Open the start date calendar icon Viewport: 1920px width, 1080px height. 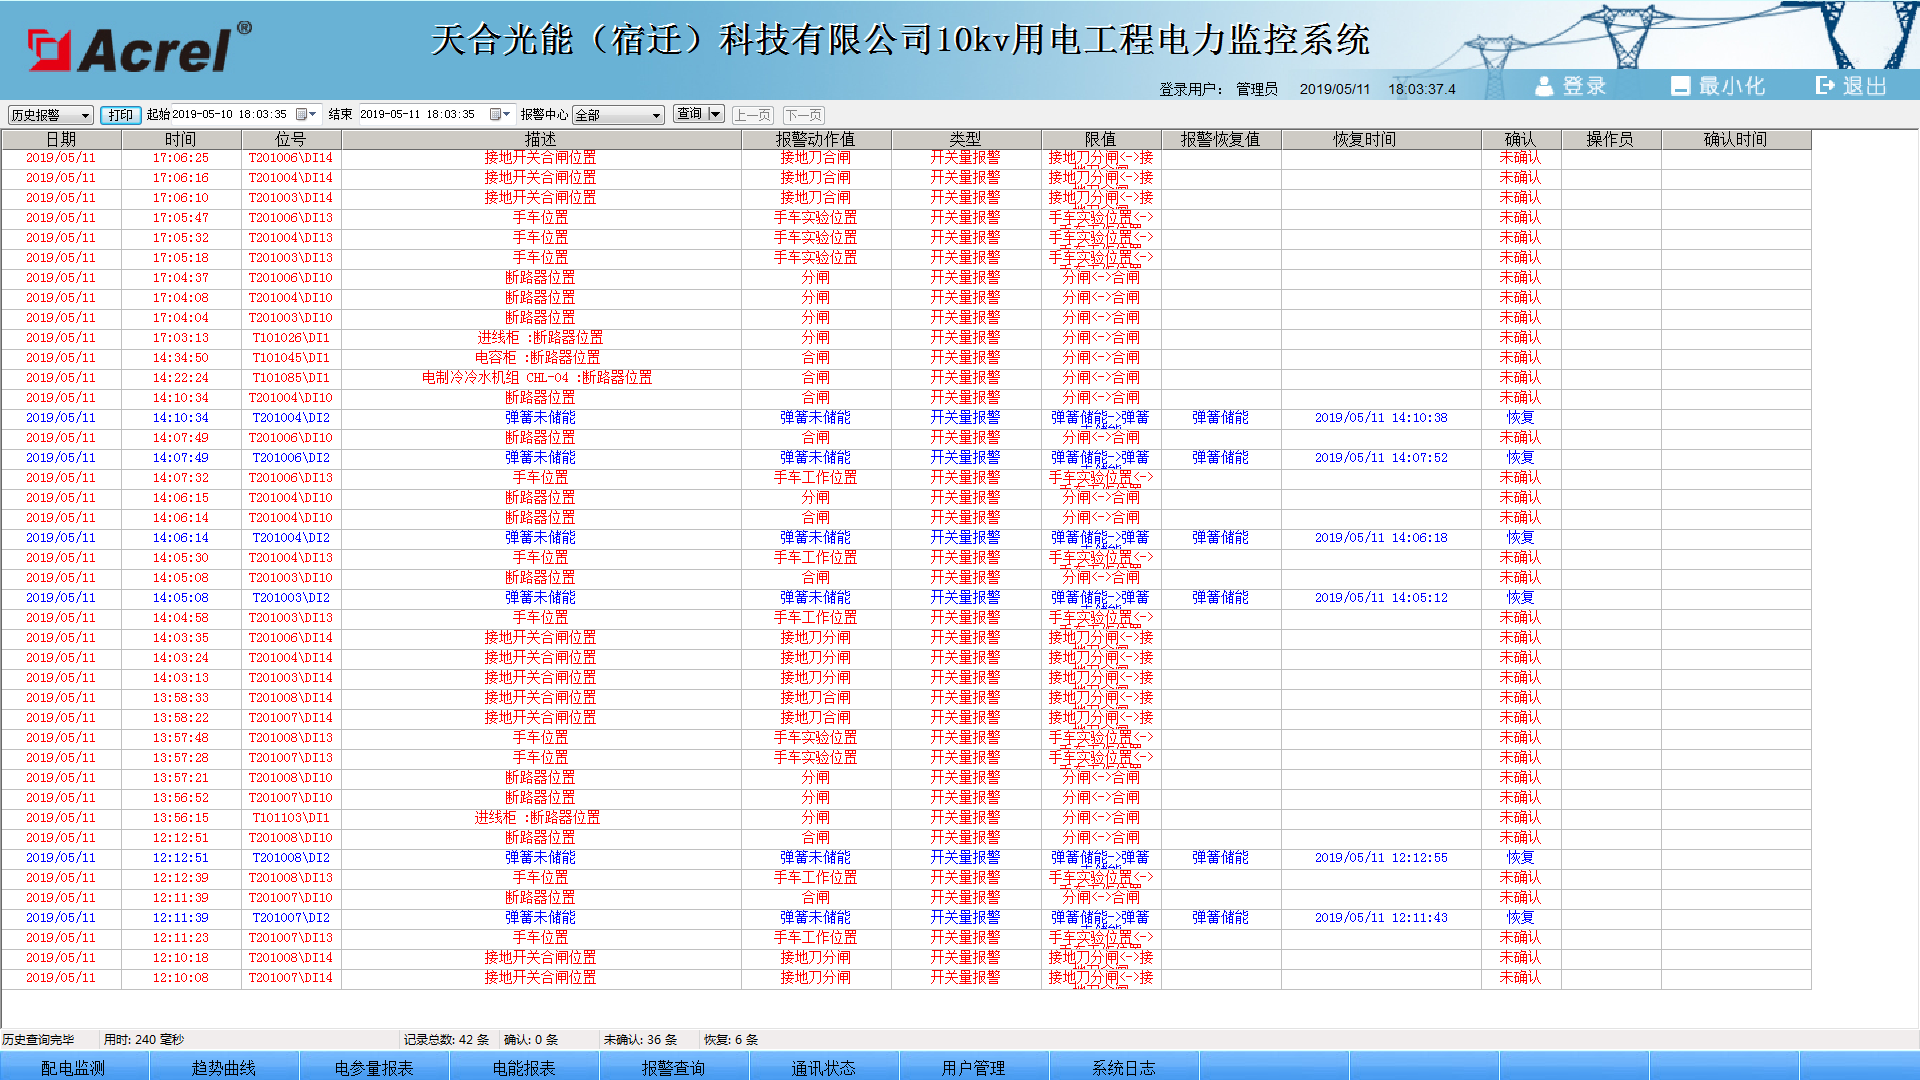[301, 115]
